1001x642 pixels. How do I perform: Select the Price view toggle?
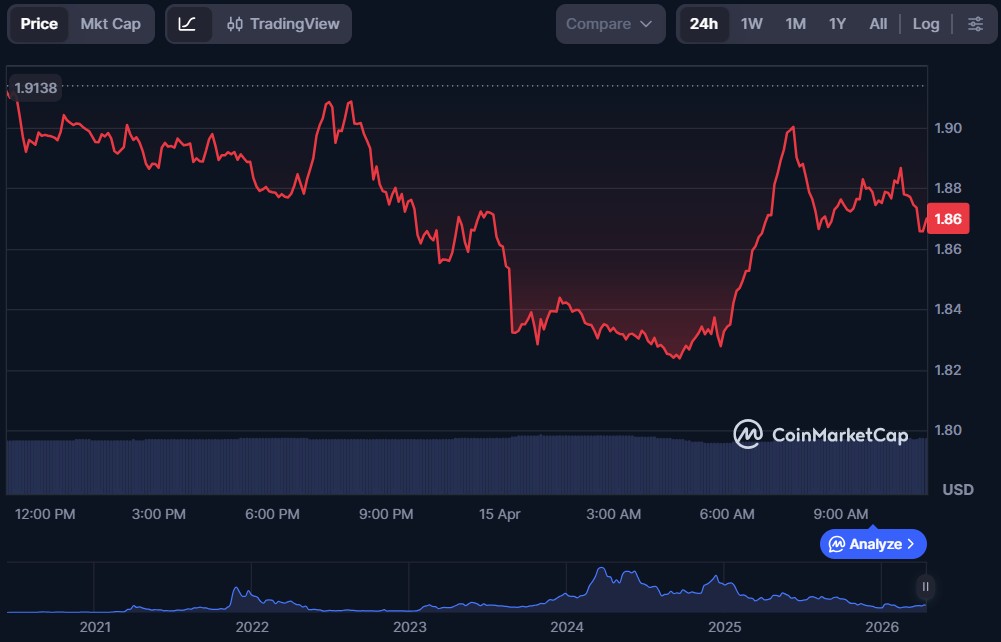pos(39,24)
